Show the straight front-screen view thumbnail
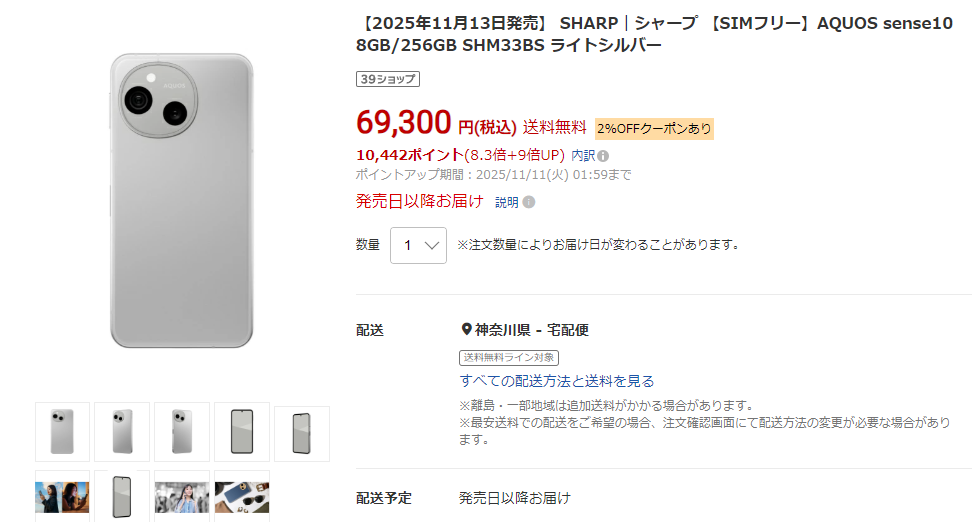Image resolution: width=976 pixels, height=522 pixels. click(x=242, y=432)
